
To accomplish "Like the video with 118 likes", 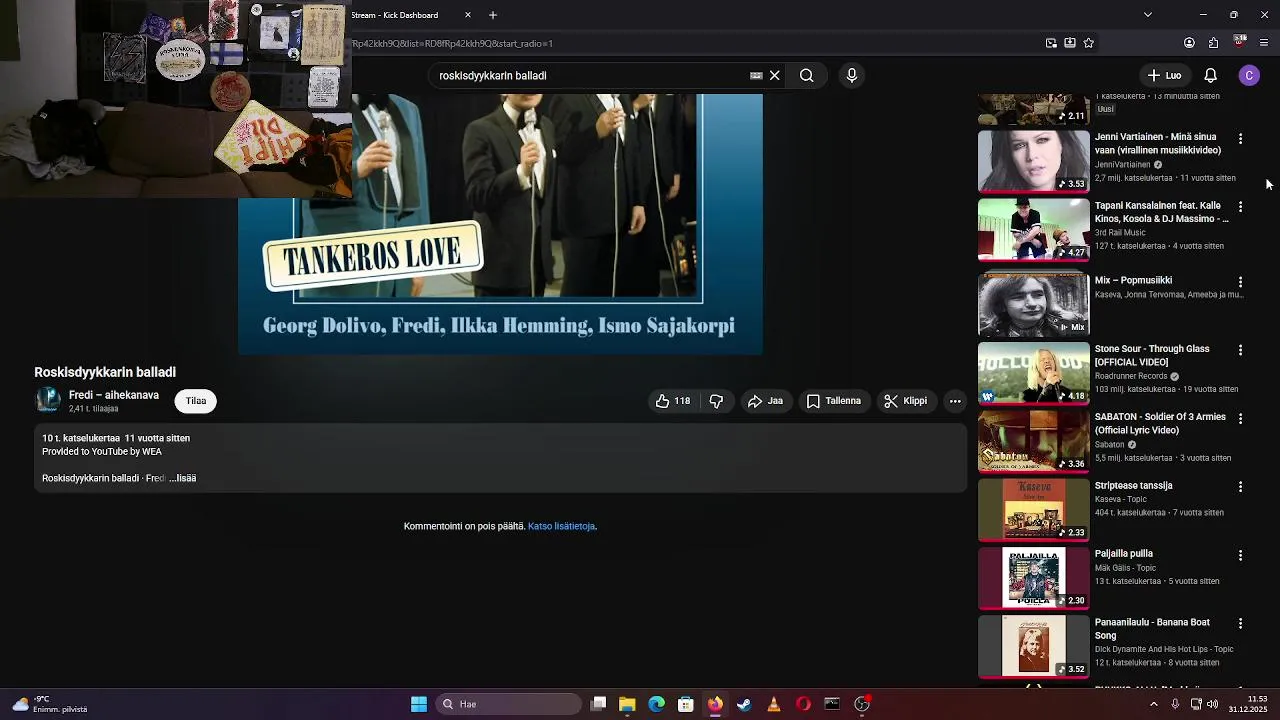I will pos(673,401).
